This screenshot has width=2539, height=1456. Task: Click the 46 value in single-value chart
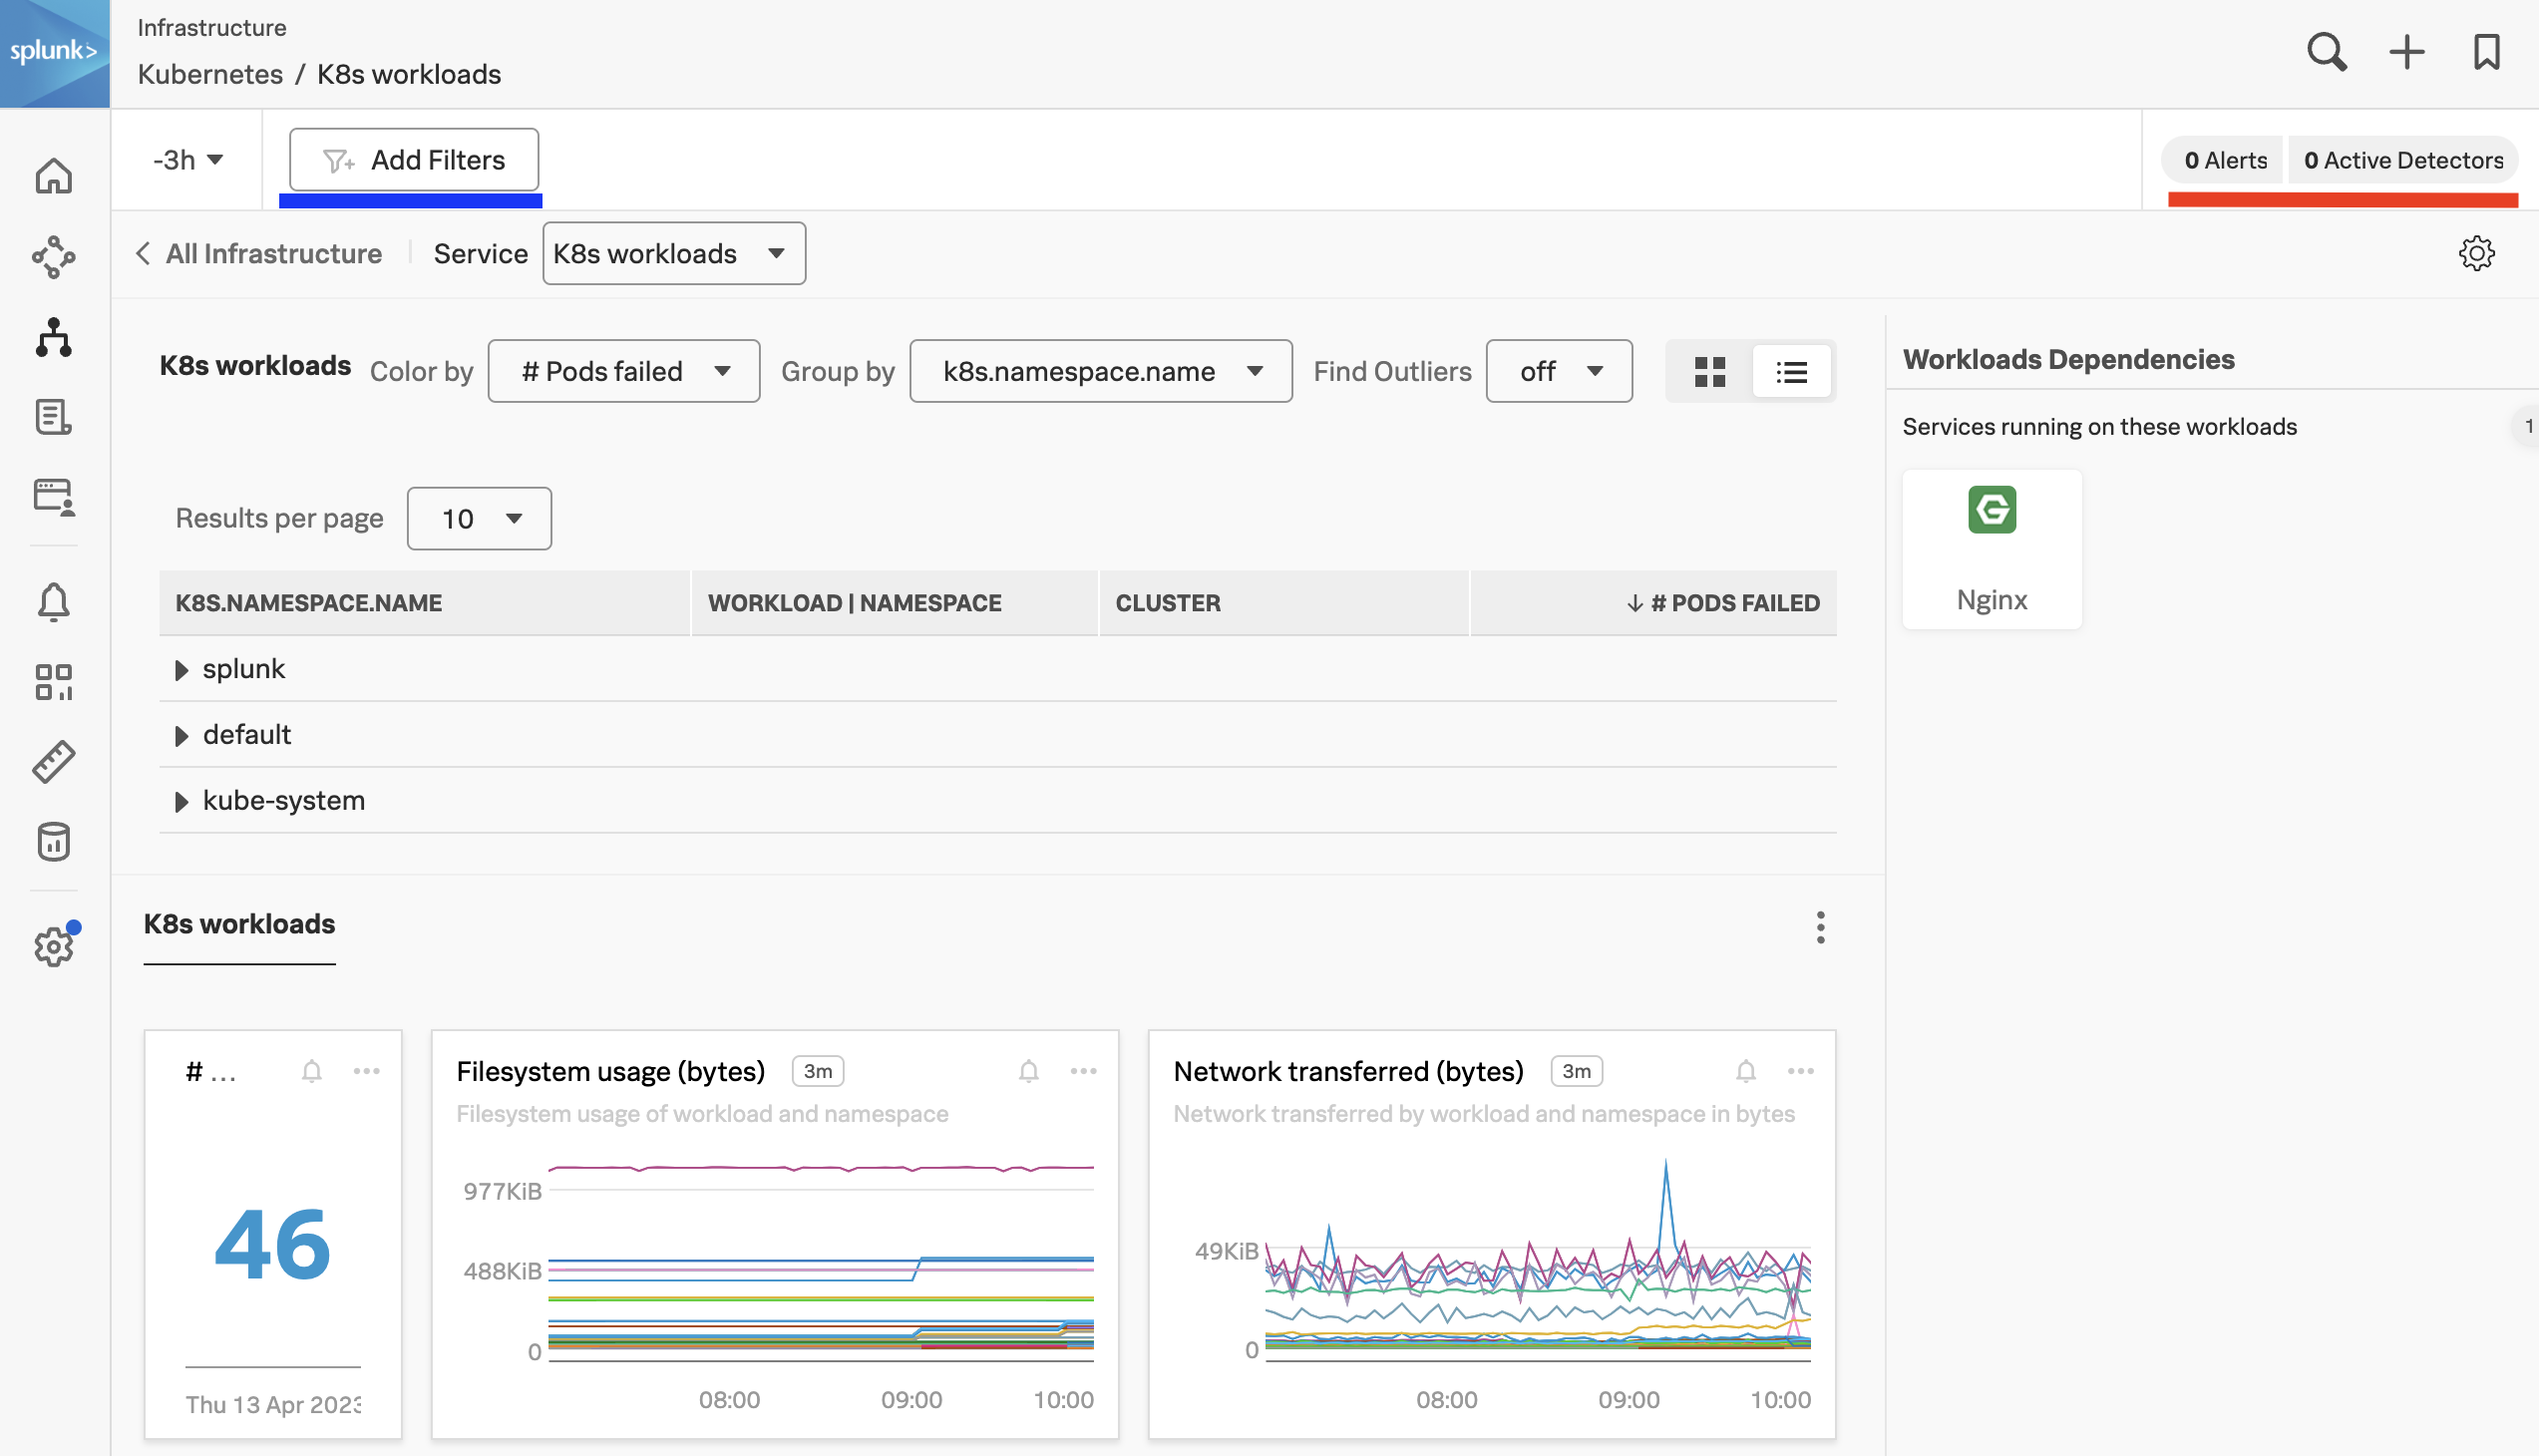tap(272, 1245)
